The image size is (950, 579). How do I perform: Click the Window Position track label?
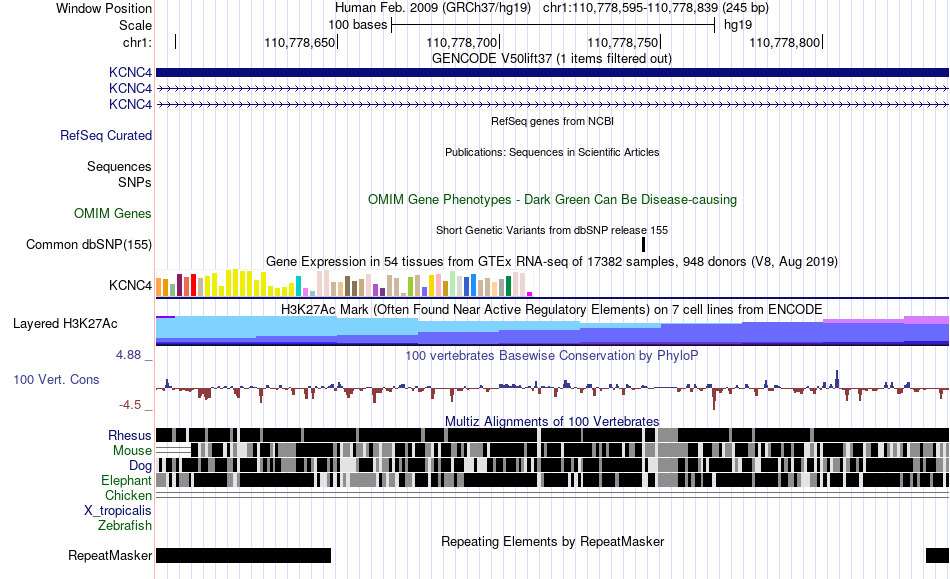point(104,8)
